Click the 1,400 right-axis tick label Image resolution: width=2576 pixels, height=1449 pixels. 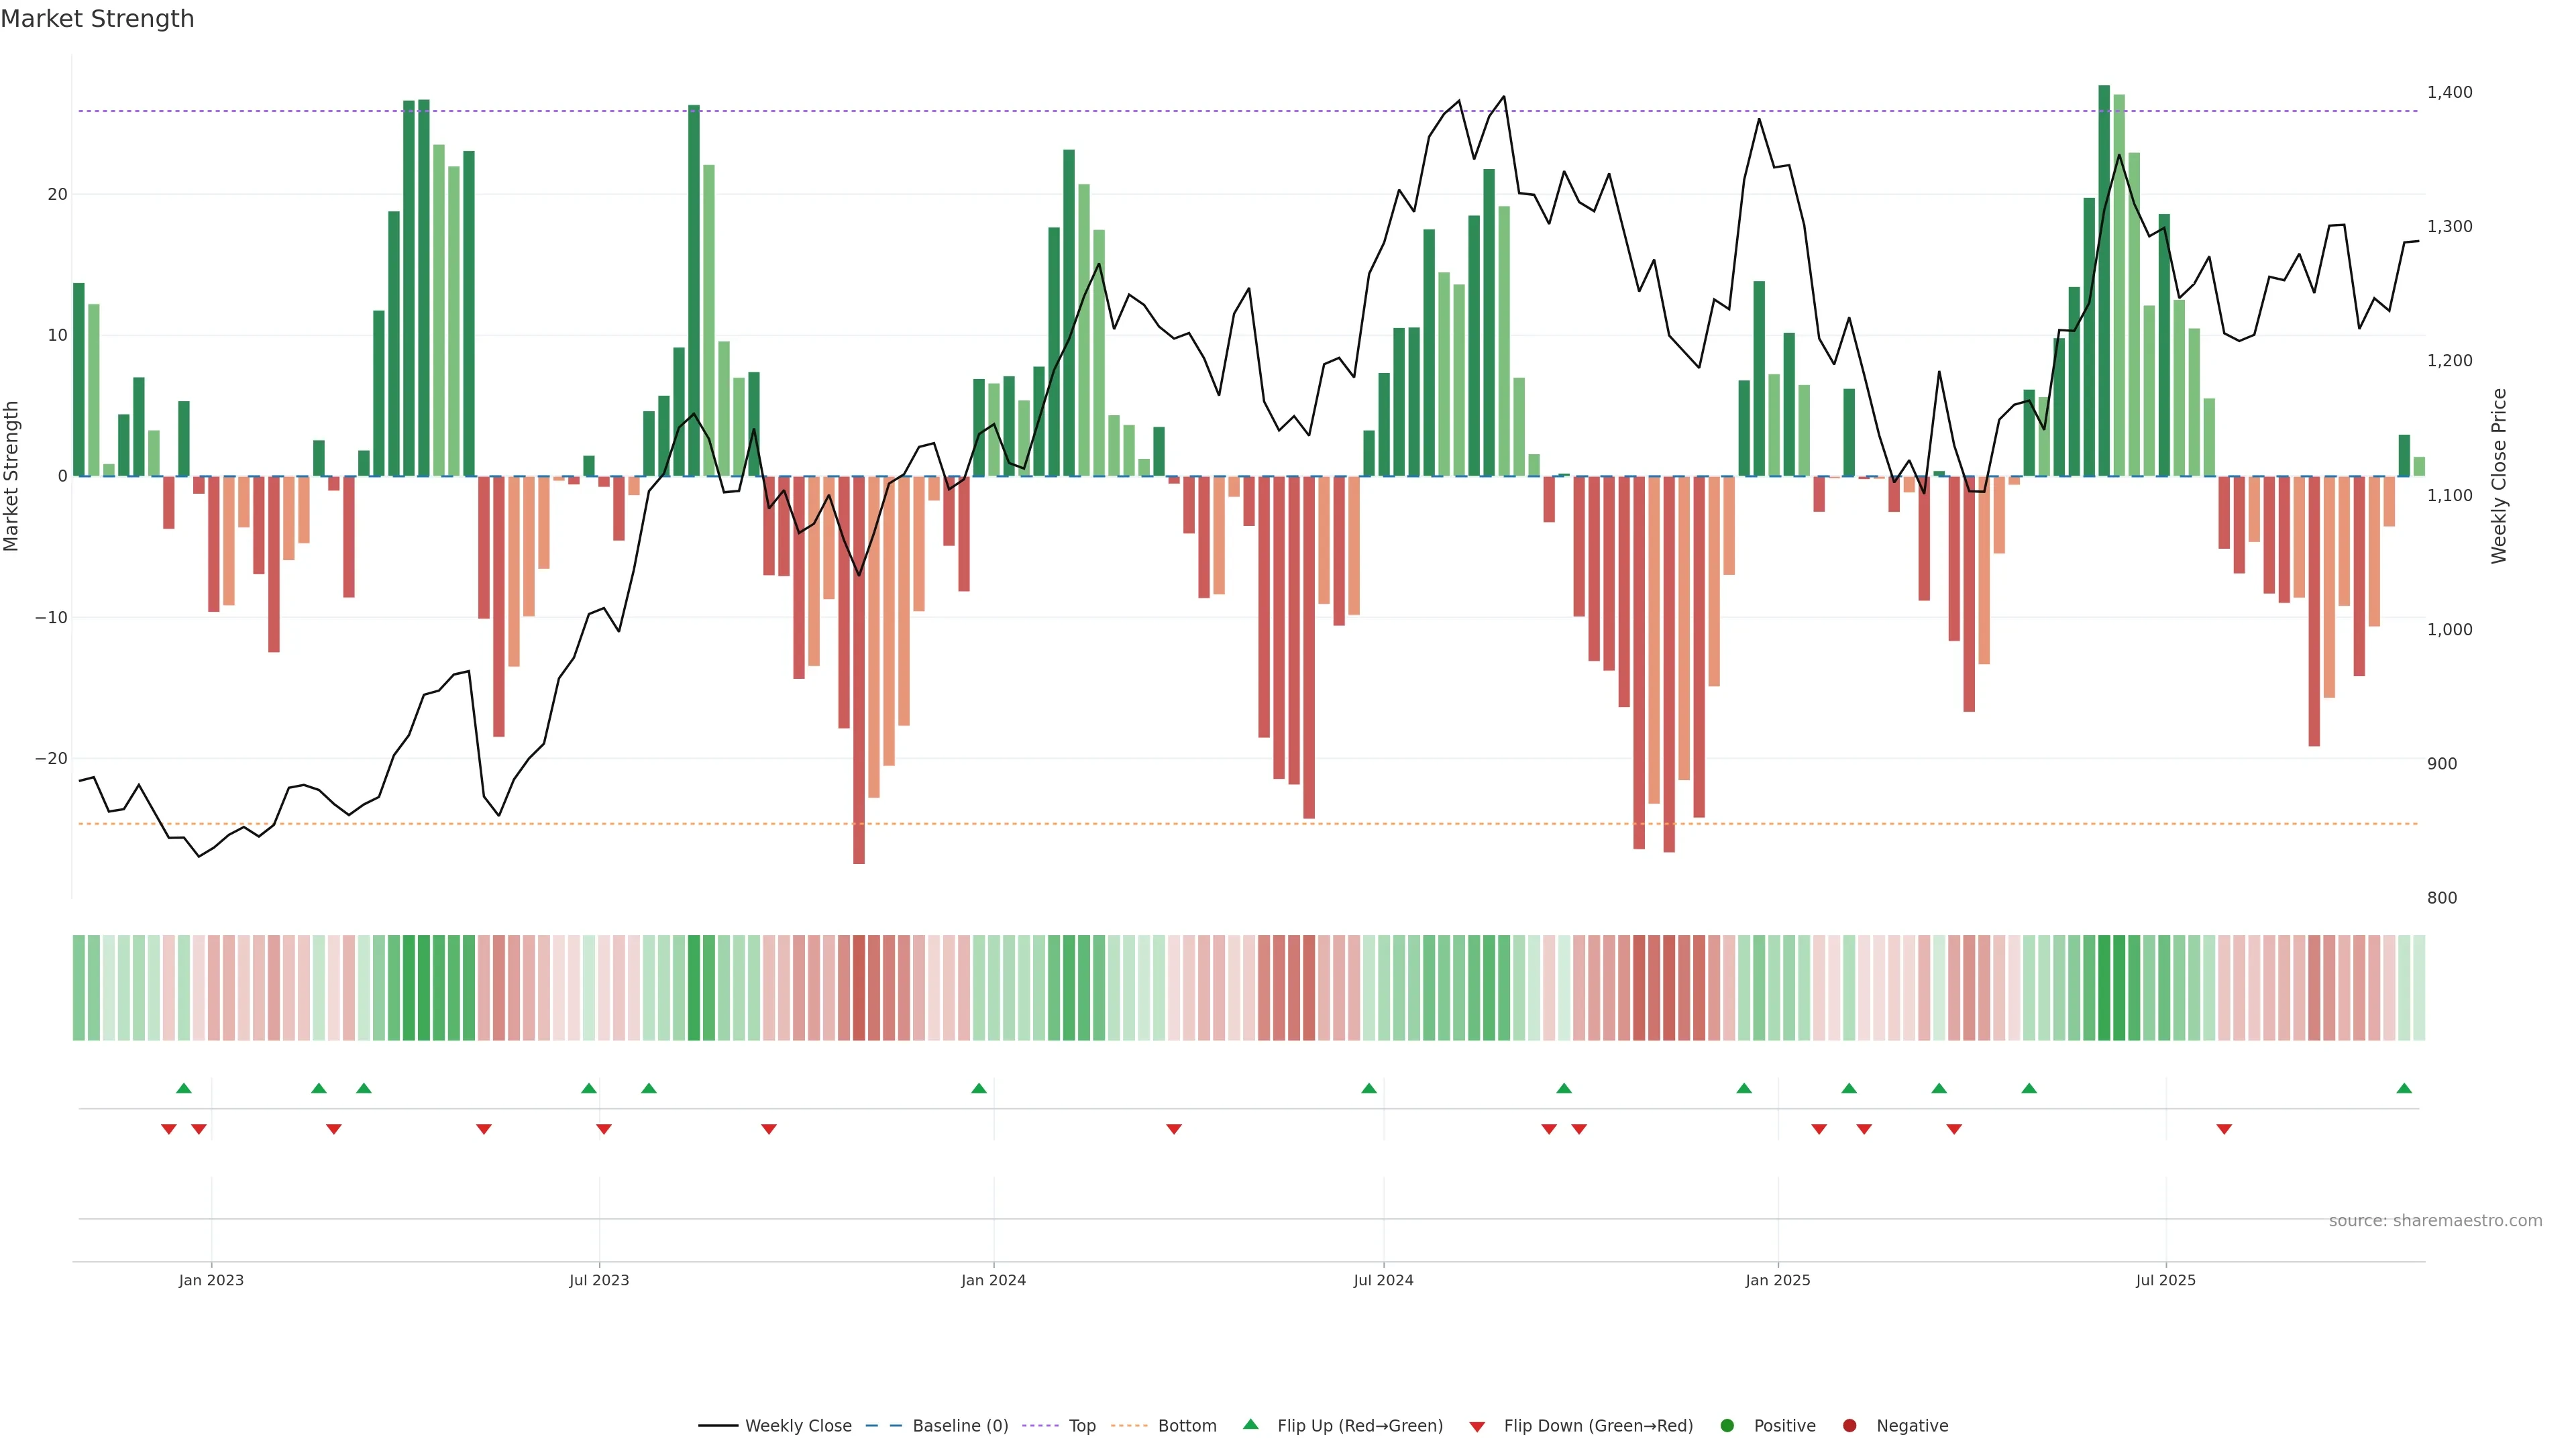click(x=2449, y=92)
